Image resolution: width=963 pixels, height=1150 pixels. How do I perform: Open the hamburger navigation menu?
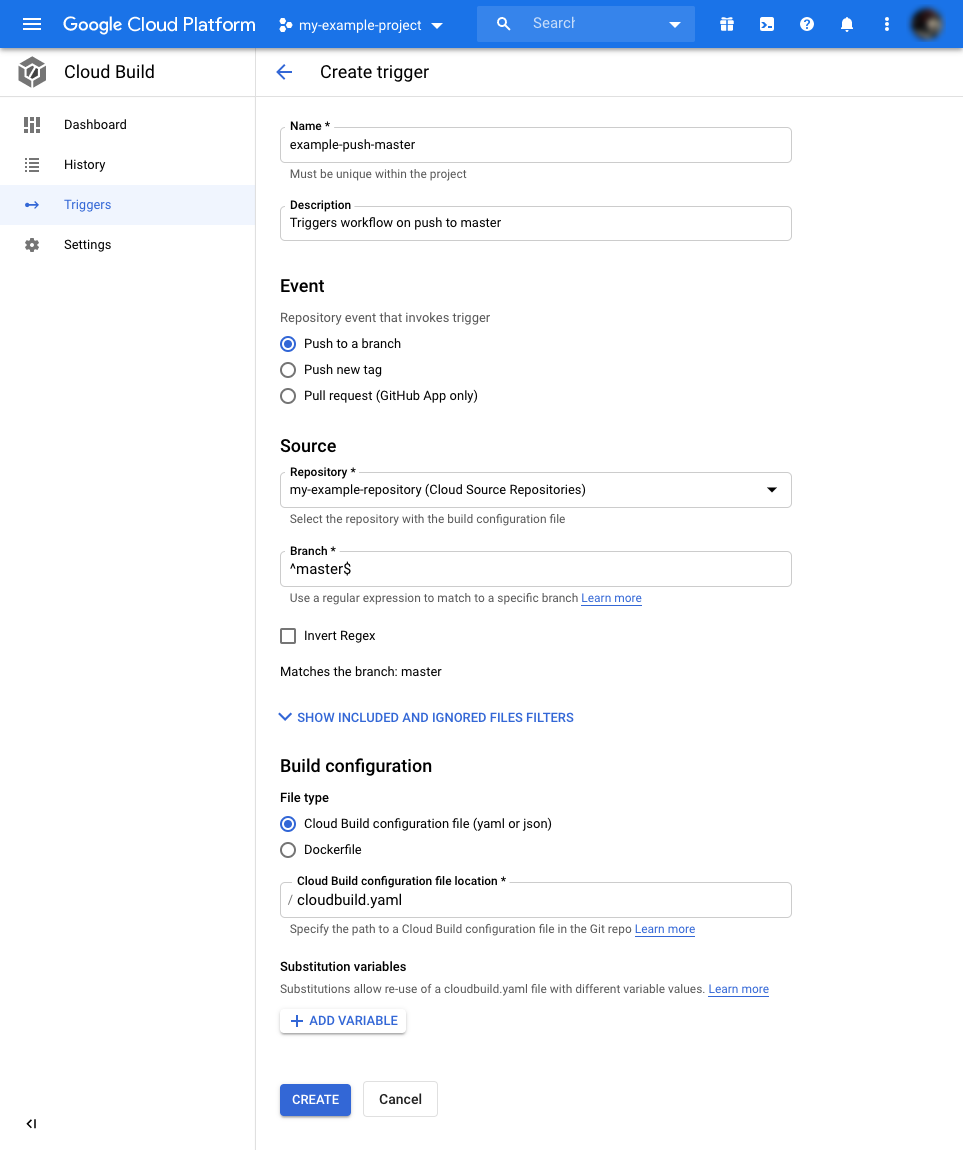point(32,24)
